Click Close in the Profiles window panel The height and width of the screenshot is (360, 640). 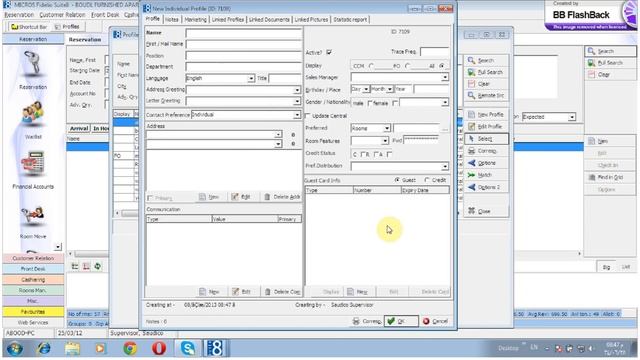pos(486,211)
